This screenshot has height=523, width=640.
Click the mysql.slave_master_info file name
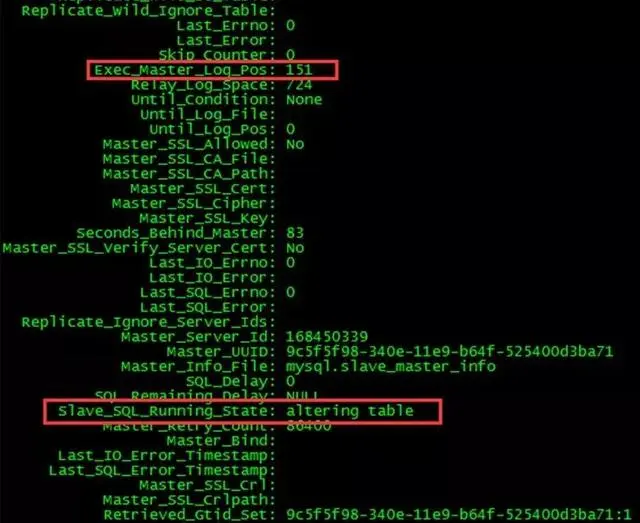tap(391, 367)
